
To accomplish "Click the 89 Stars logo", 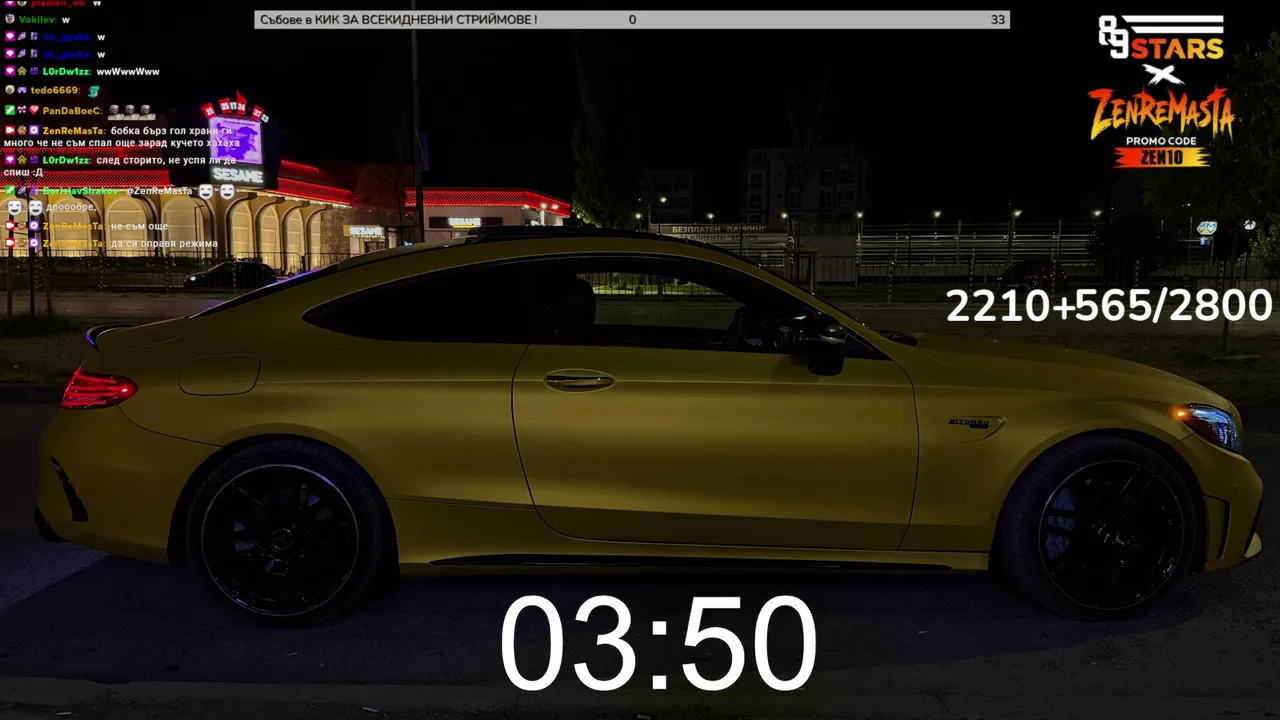I will click(1161, 38).
